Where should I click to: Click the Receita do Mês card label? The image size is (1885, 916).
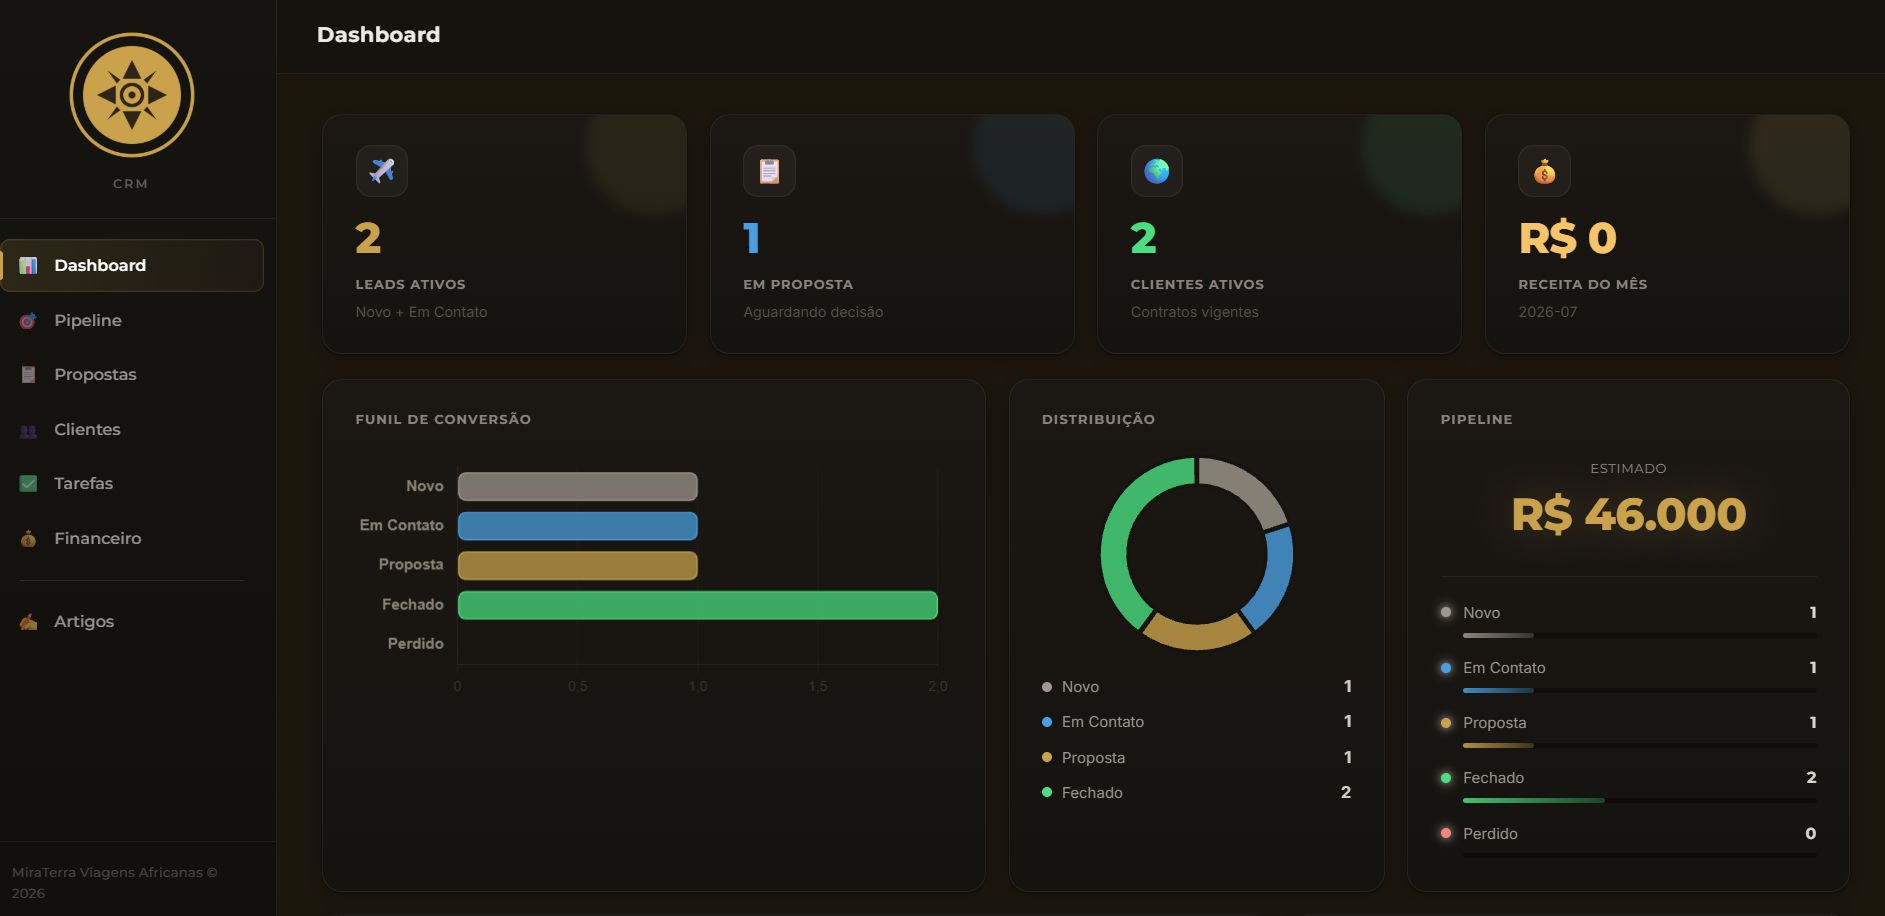pyautogui.click(x=1582, y=284)
